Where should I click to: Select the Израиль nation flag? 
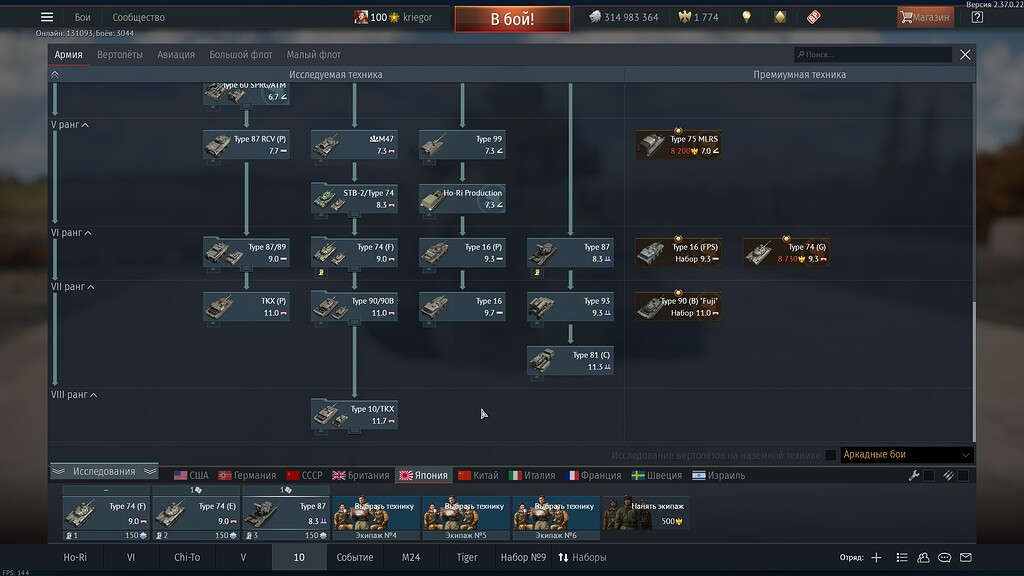[x=718, y=475]
